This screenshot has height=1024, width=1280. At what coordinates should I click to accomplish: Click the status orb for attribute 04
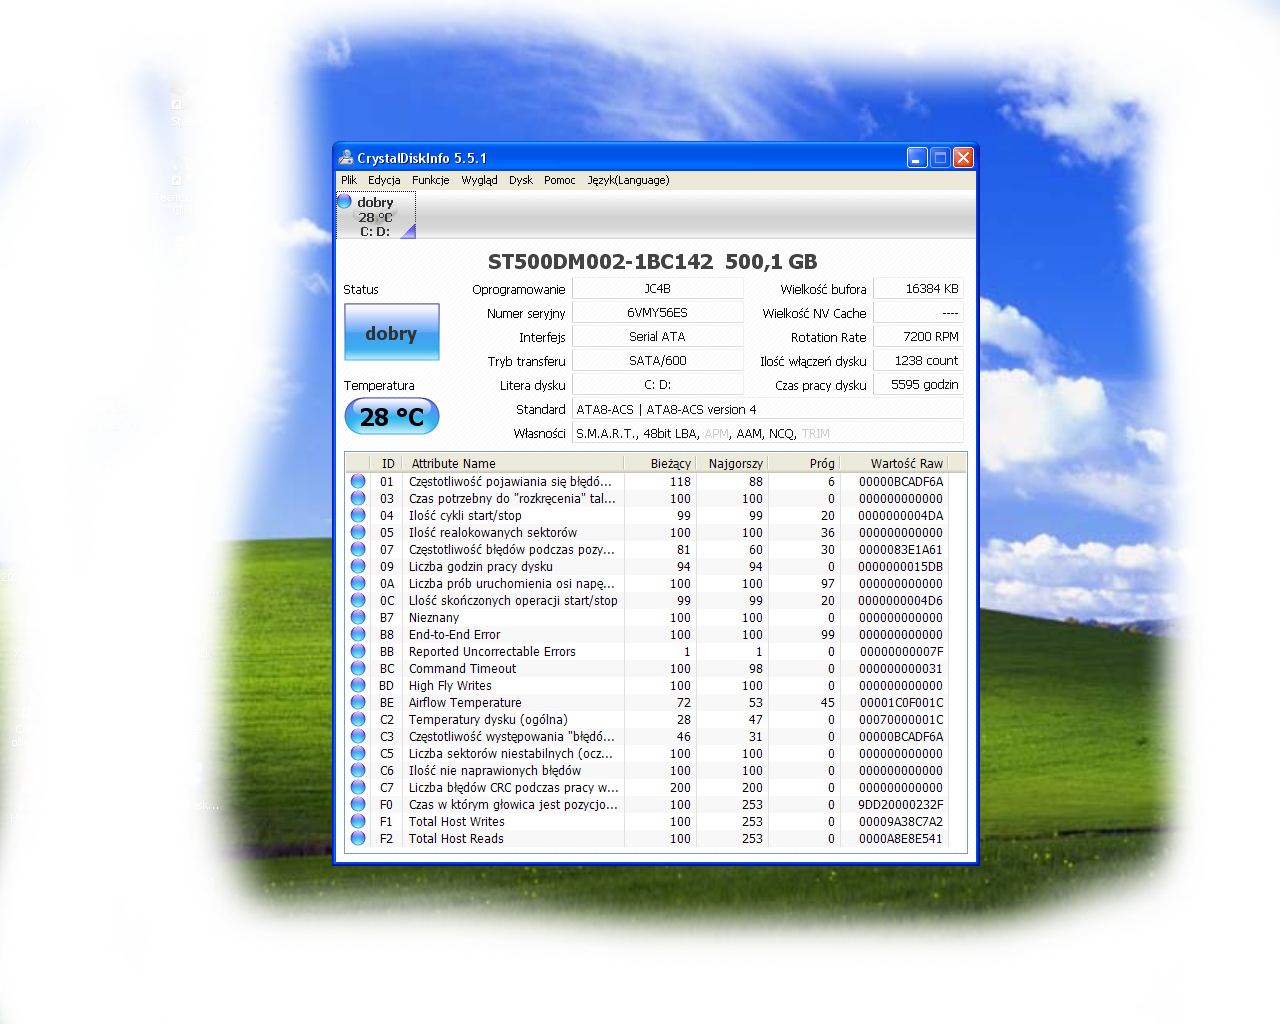(x=358, y=515)
